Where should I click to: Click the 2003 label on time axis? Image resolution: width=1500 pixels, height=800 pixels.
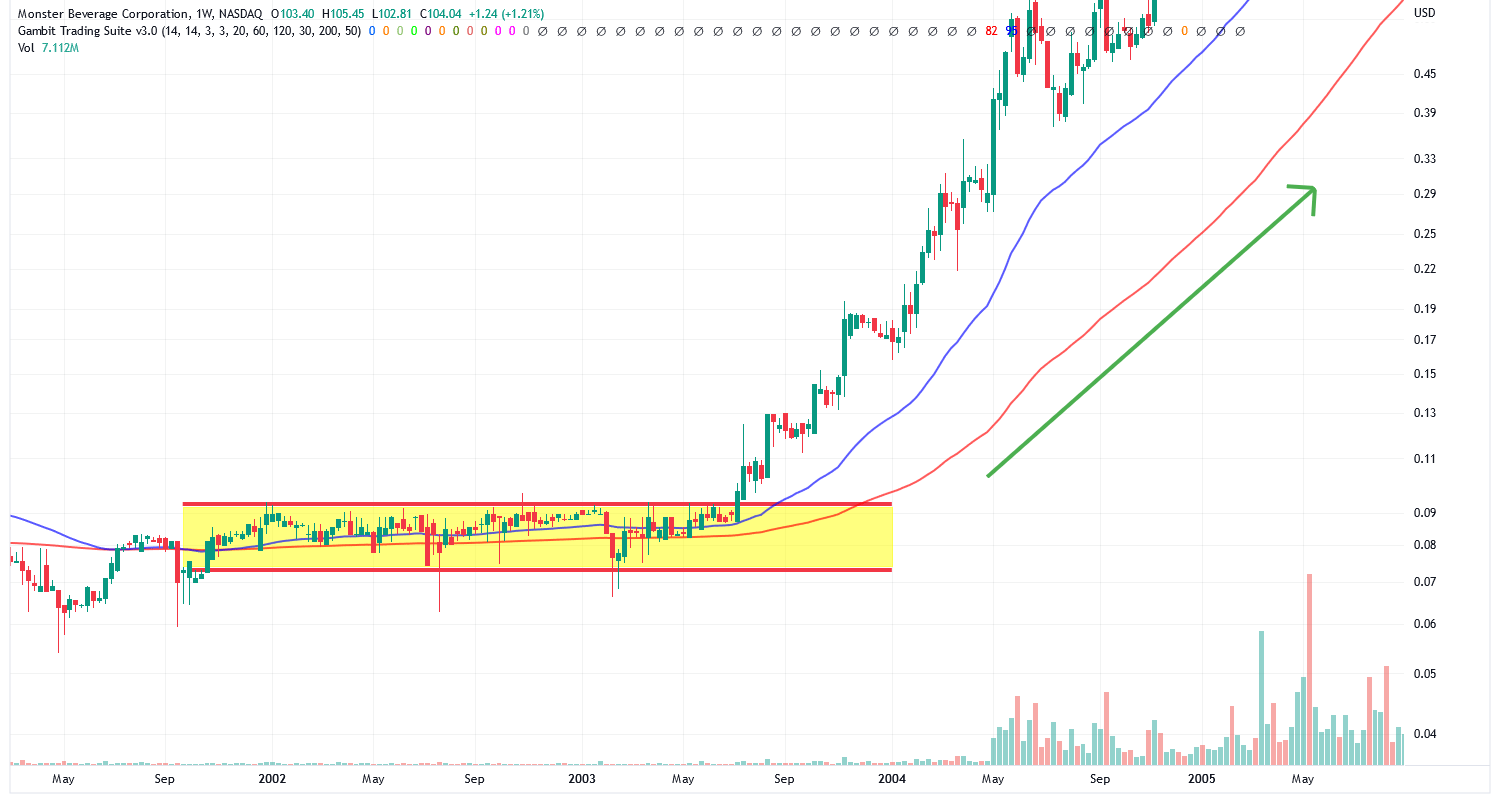tap(582, 778)
